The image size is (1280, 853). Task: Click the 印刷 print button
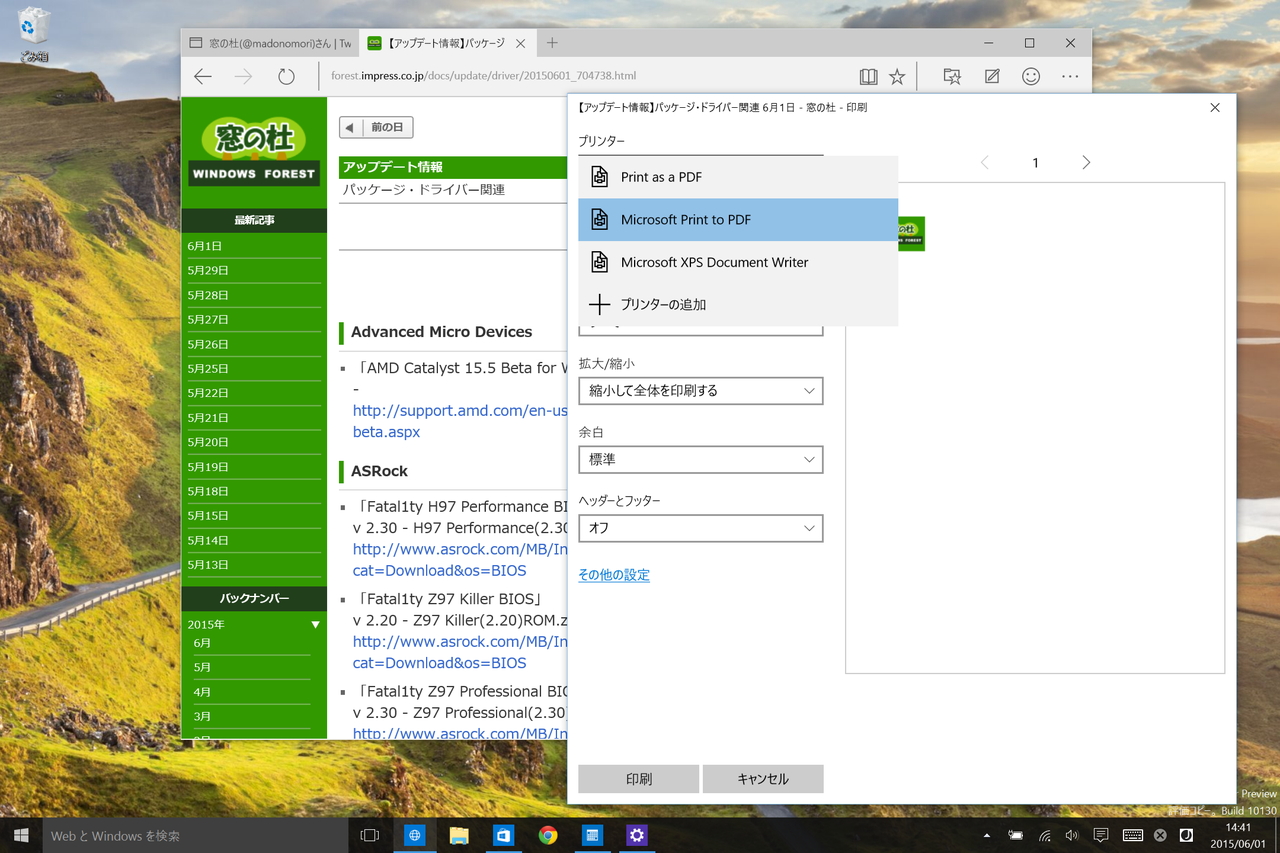[638, 778]
